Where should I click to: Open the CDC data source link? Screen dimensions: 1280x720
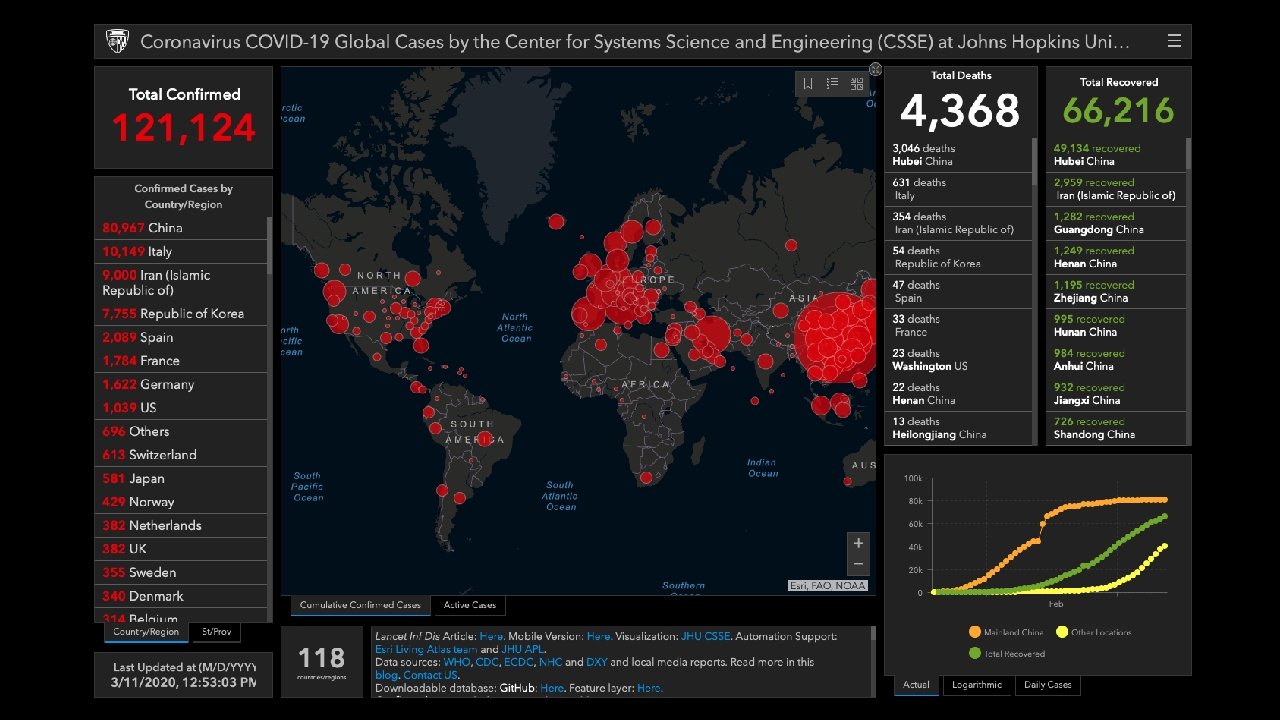pos(489,662)
